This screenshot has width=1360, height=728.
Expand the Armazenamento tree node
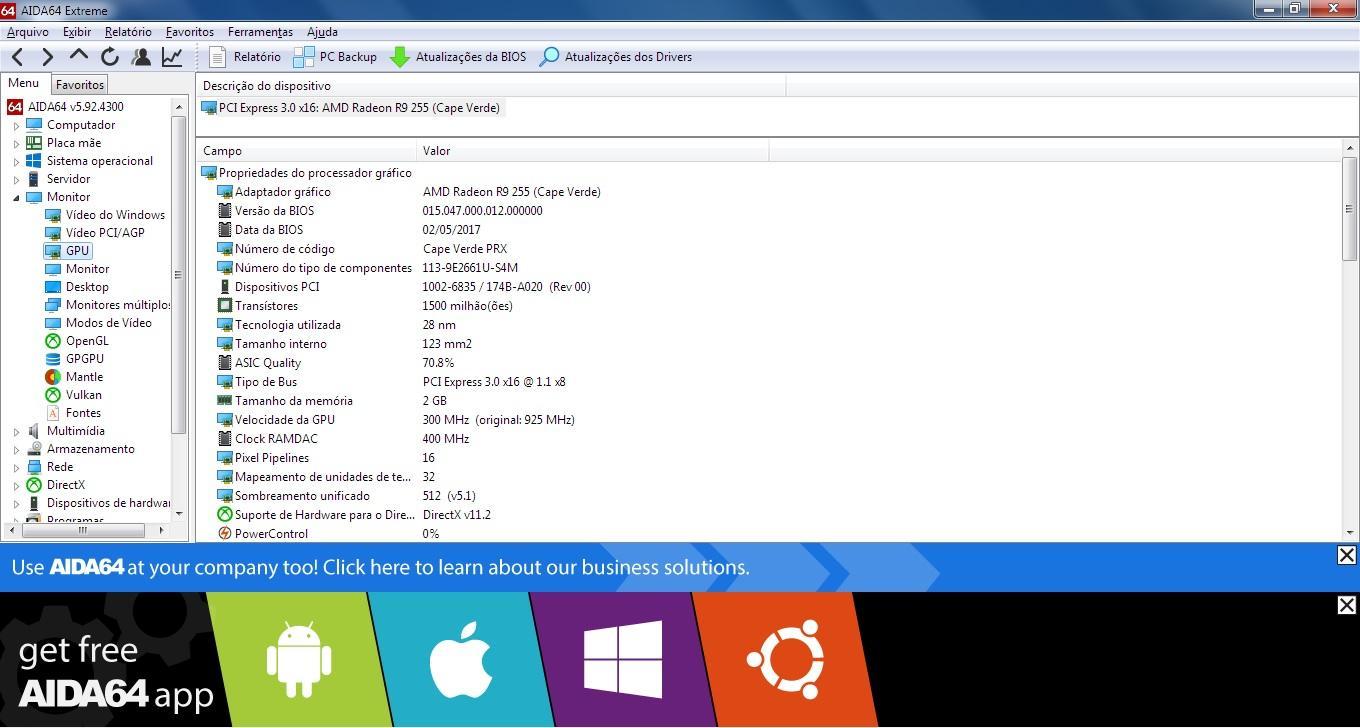16,450
